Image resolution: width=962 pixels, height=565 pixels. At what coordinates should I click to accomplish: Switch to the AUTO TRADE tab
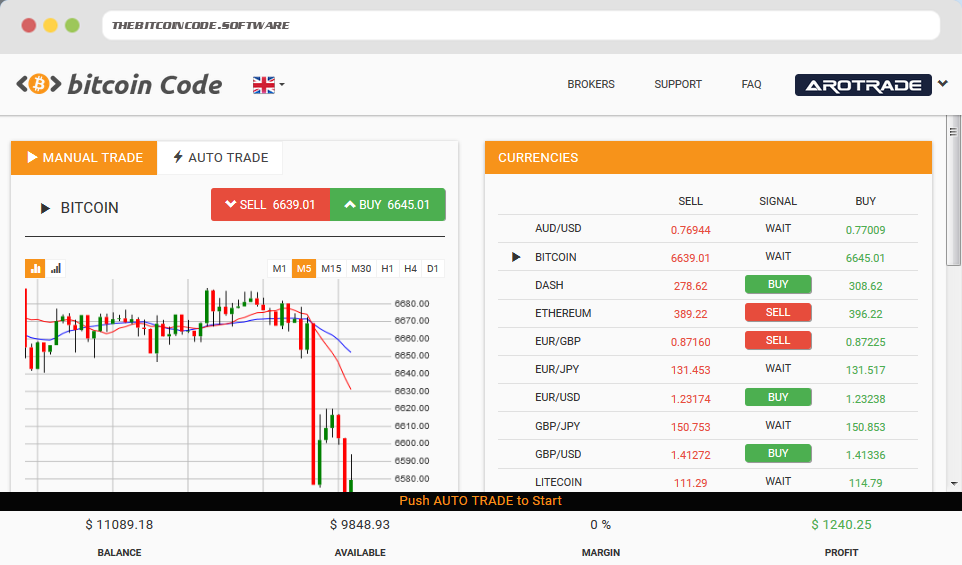point(220,158)
